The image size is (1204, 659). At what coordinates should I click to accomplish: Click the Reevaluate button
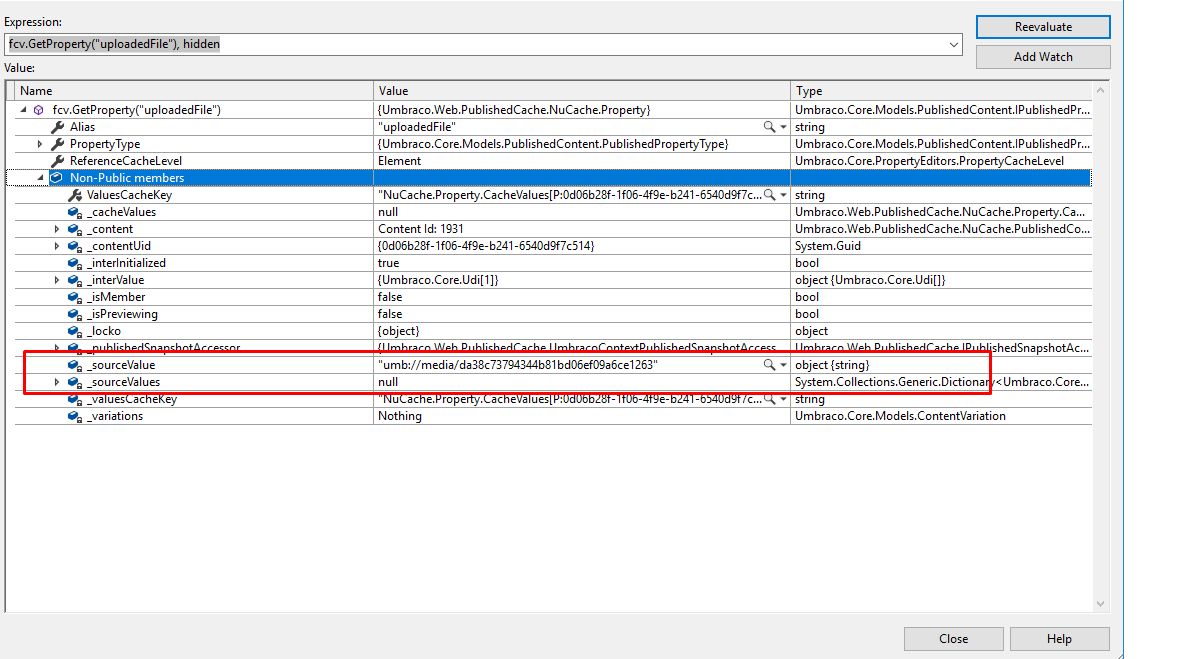coord(1043,27)
